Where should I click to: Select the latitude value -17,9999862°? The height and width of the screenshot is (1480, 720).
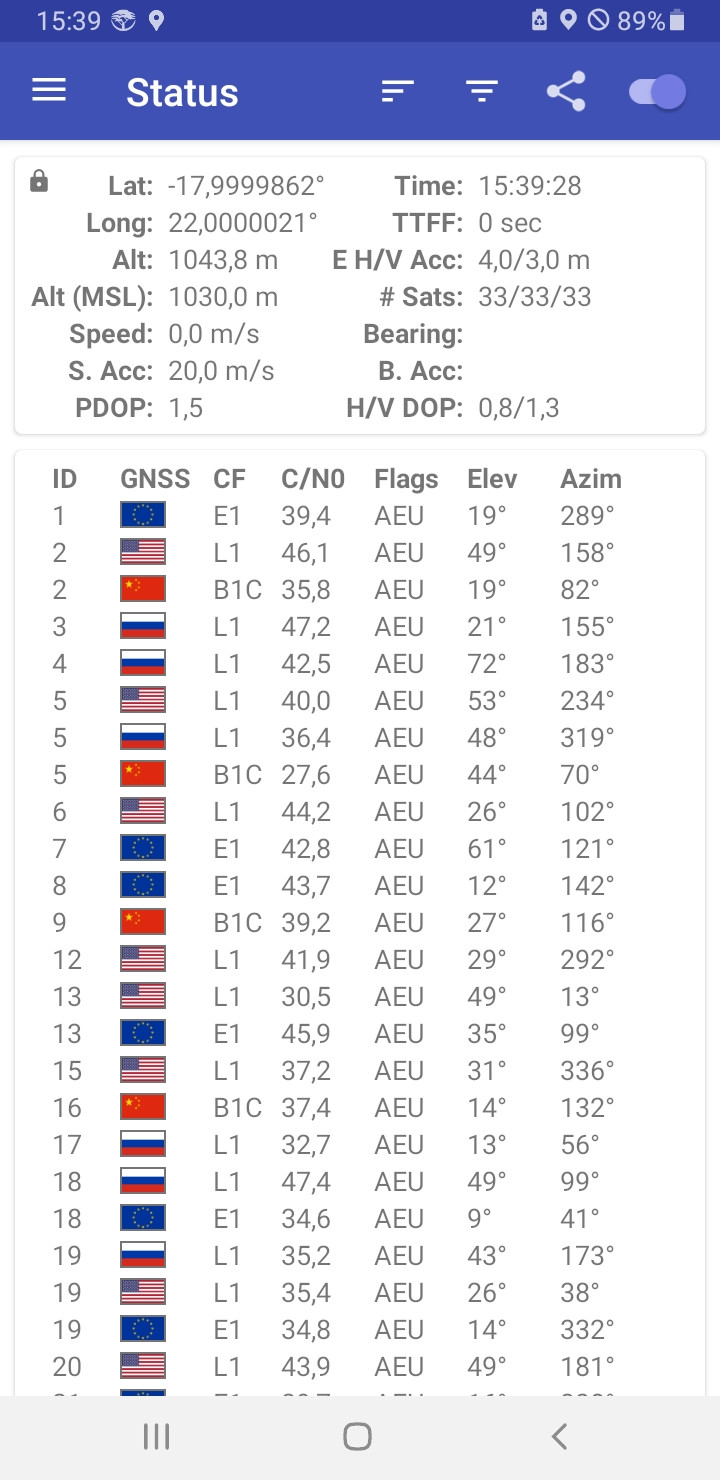(247, 185)
